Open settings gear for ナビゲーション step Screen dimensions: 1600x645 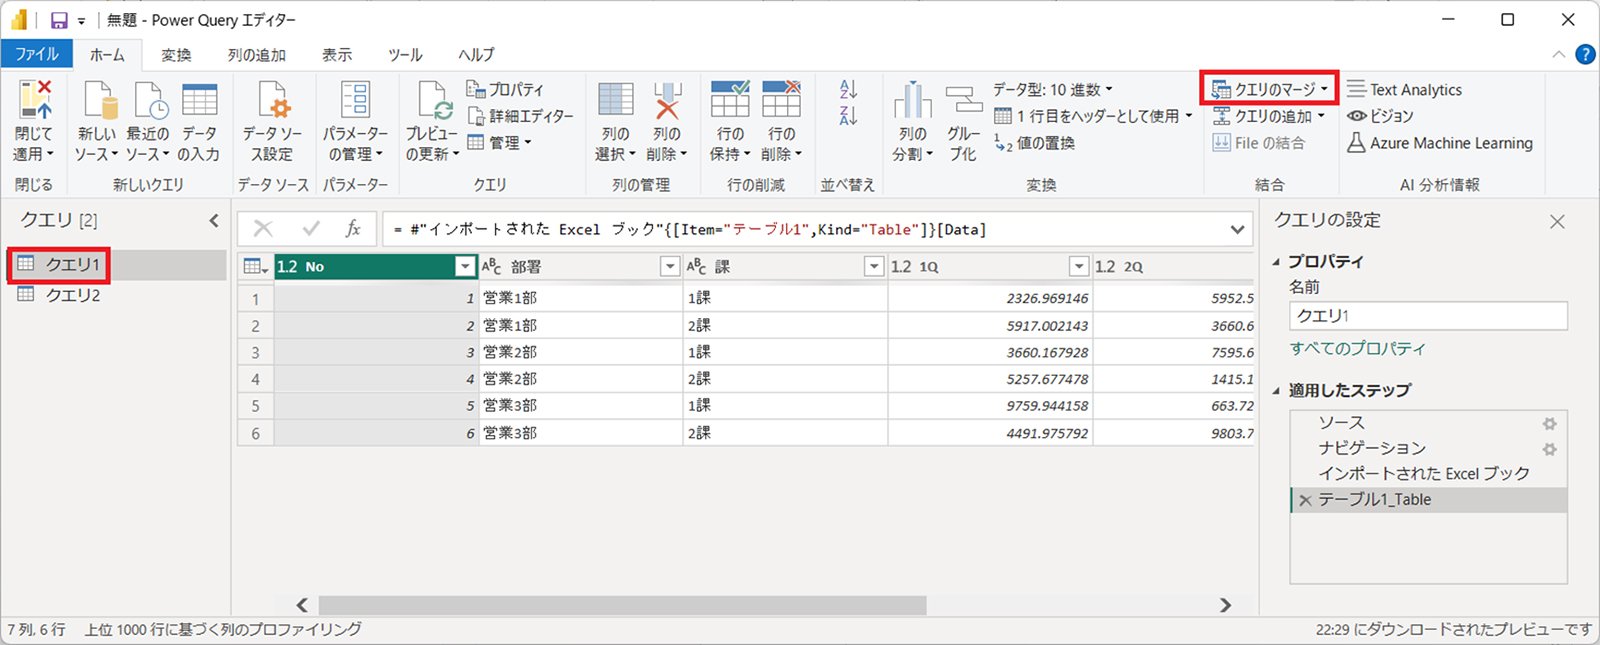[1549, 449]
